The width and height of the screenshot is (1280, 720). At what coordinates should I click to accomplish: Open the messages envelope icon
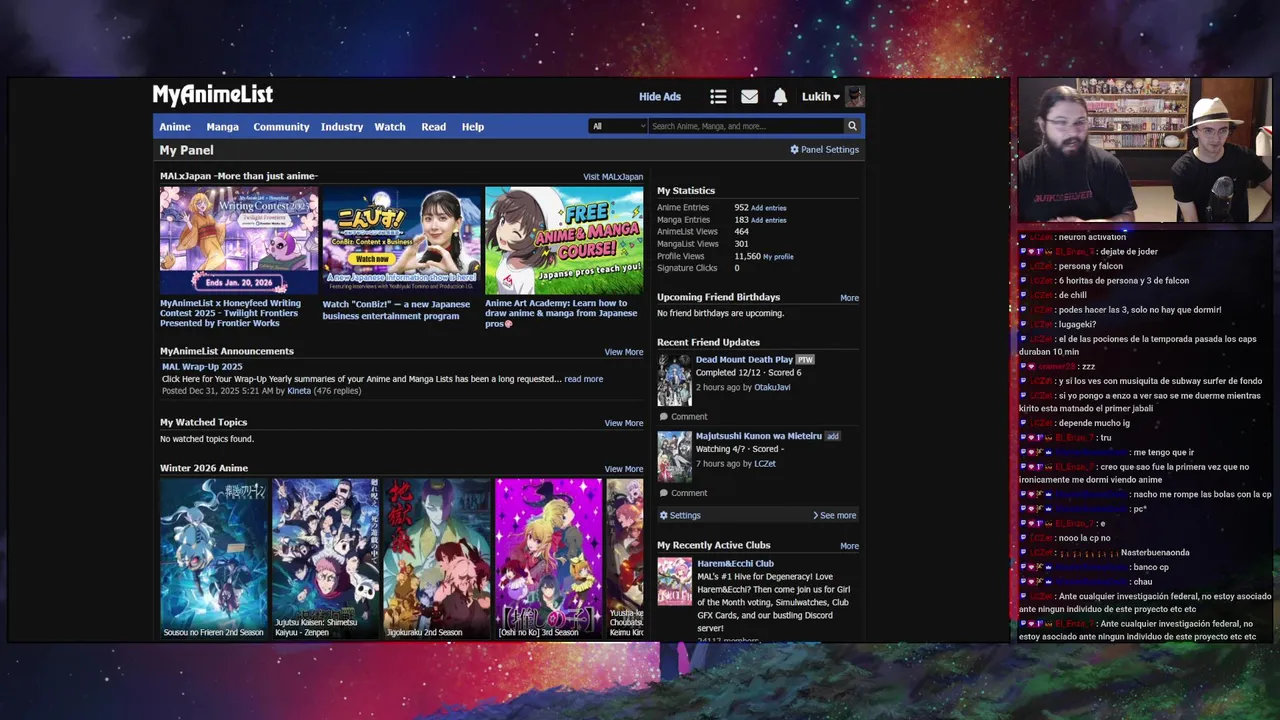[749, 97]
